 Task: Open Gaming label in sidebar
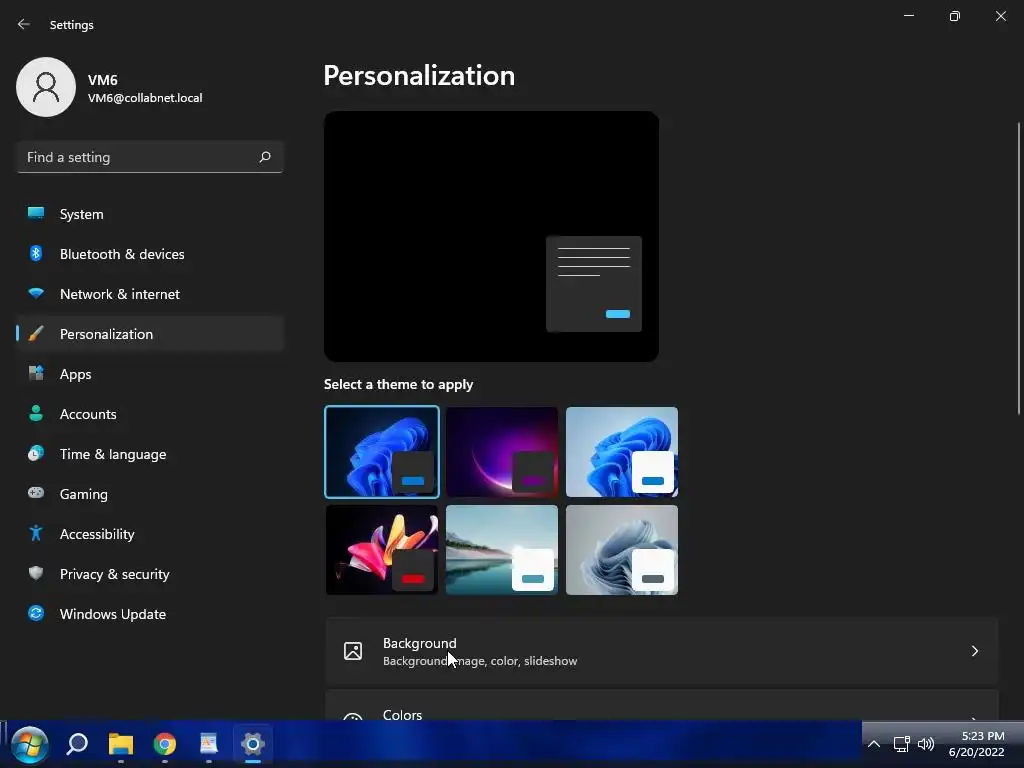tap(84, 494)
